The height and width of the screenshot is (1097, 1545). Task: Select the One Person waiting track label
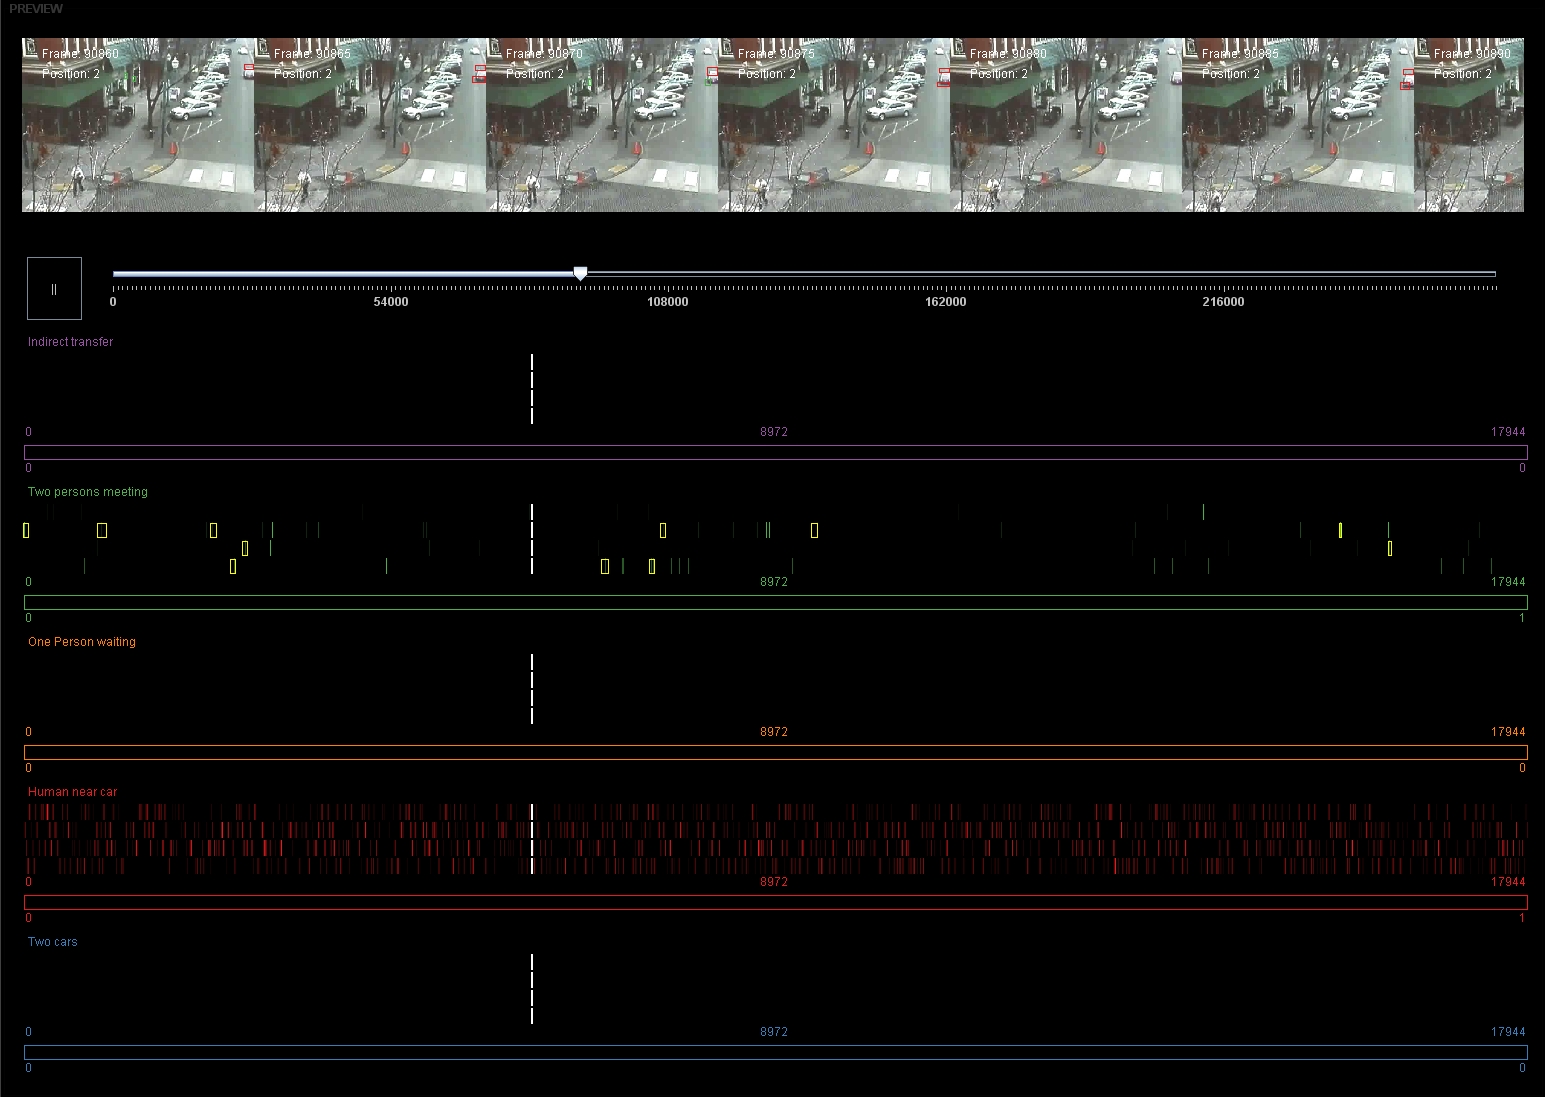click(x=81, y=642)
